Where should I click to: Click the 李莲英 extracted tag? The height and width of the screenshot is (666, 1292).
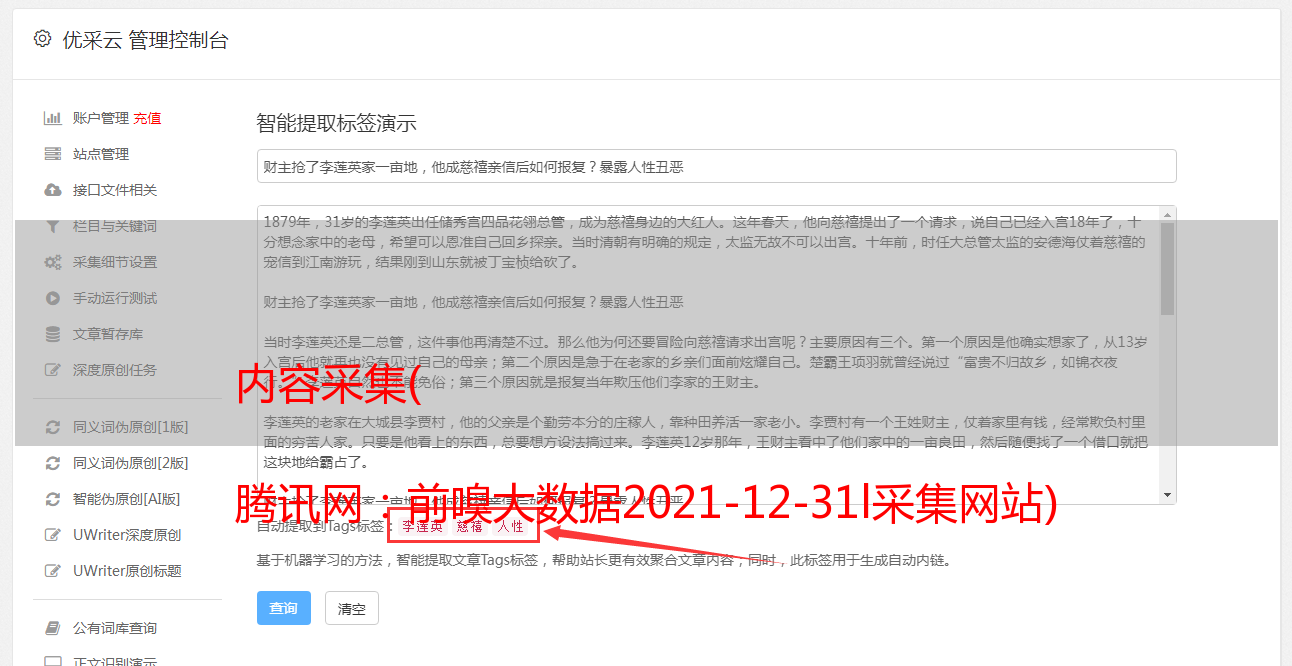[421, 526]
